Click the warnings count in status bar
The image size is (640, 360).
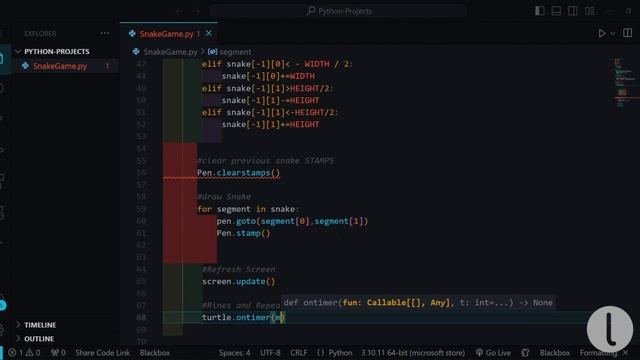[33, 353]
